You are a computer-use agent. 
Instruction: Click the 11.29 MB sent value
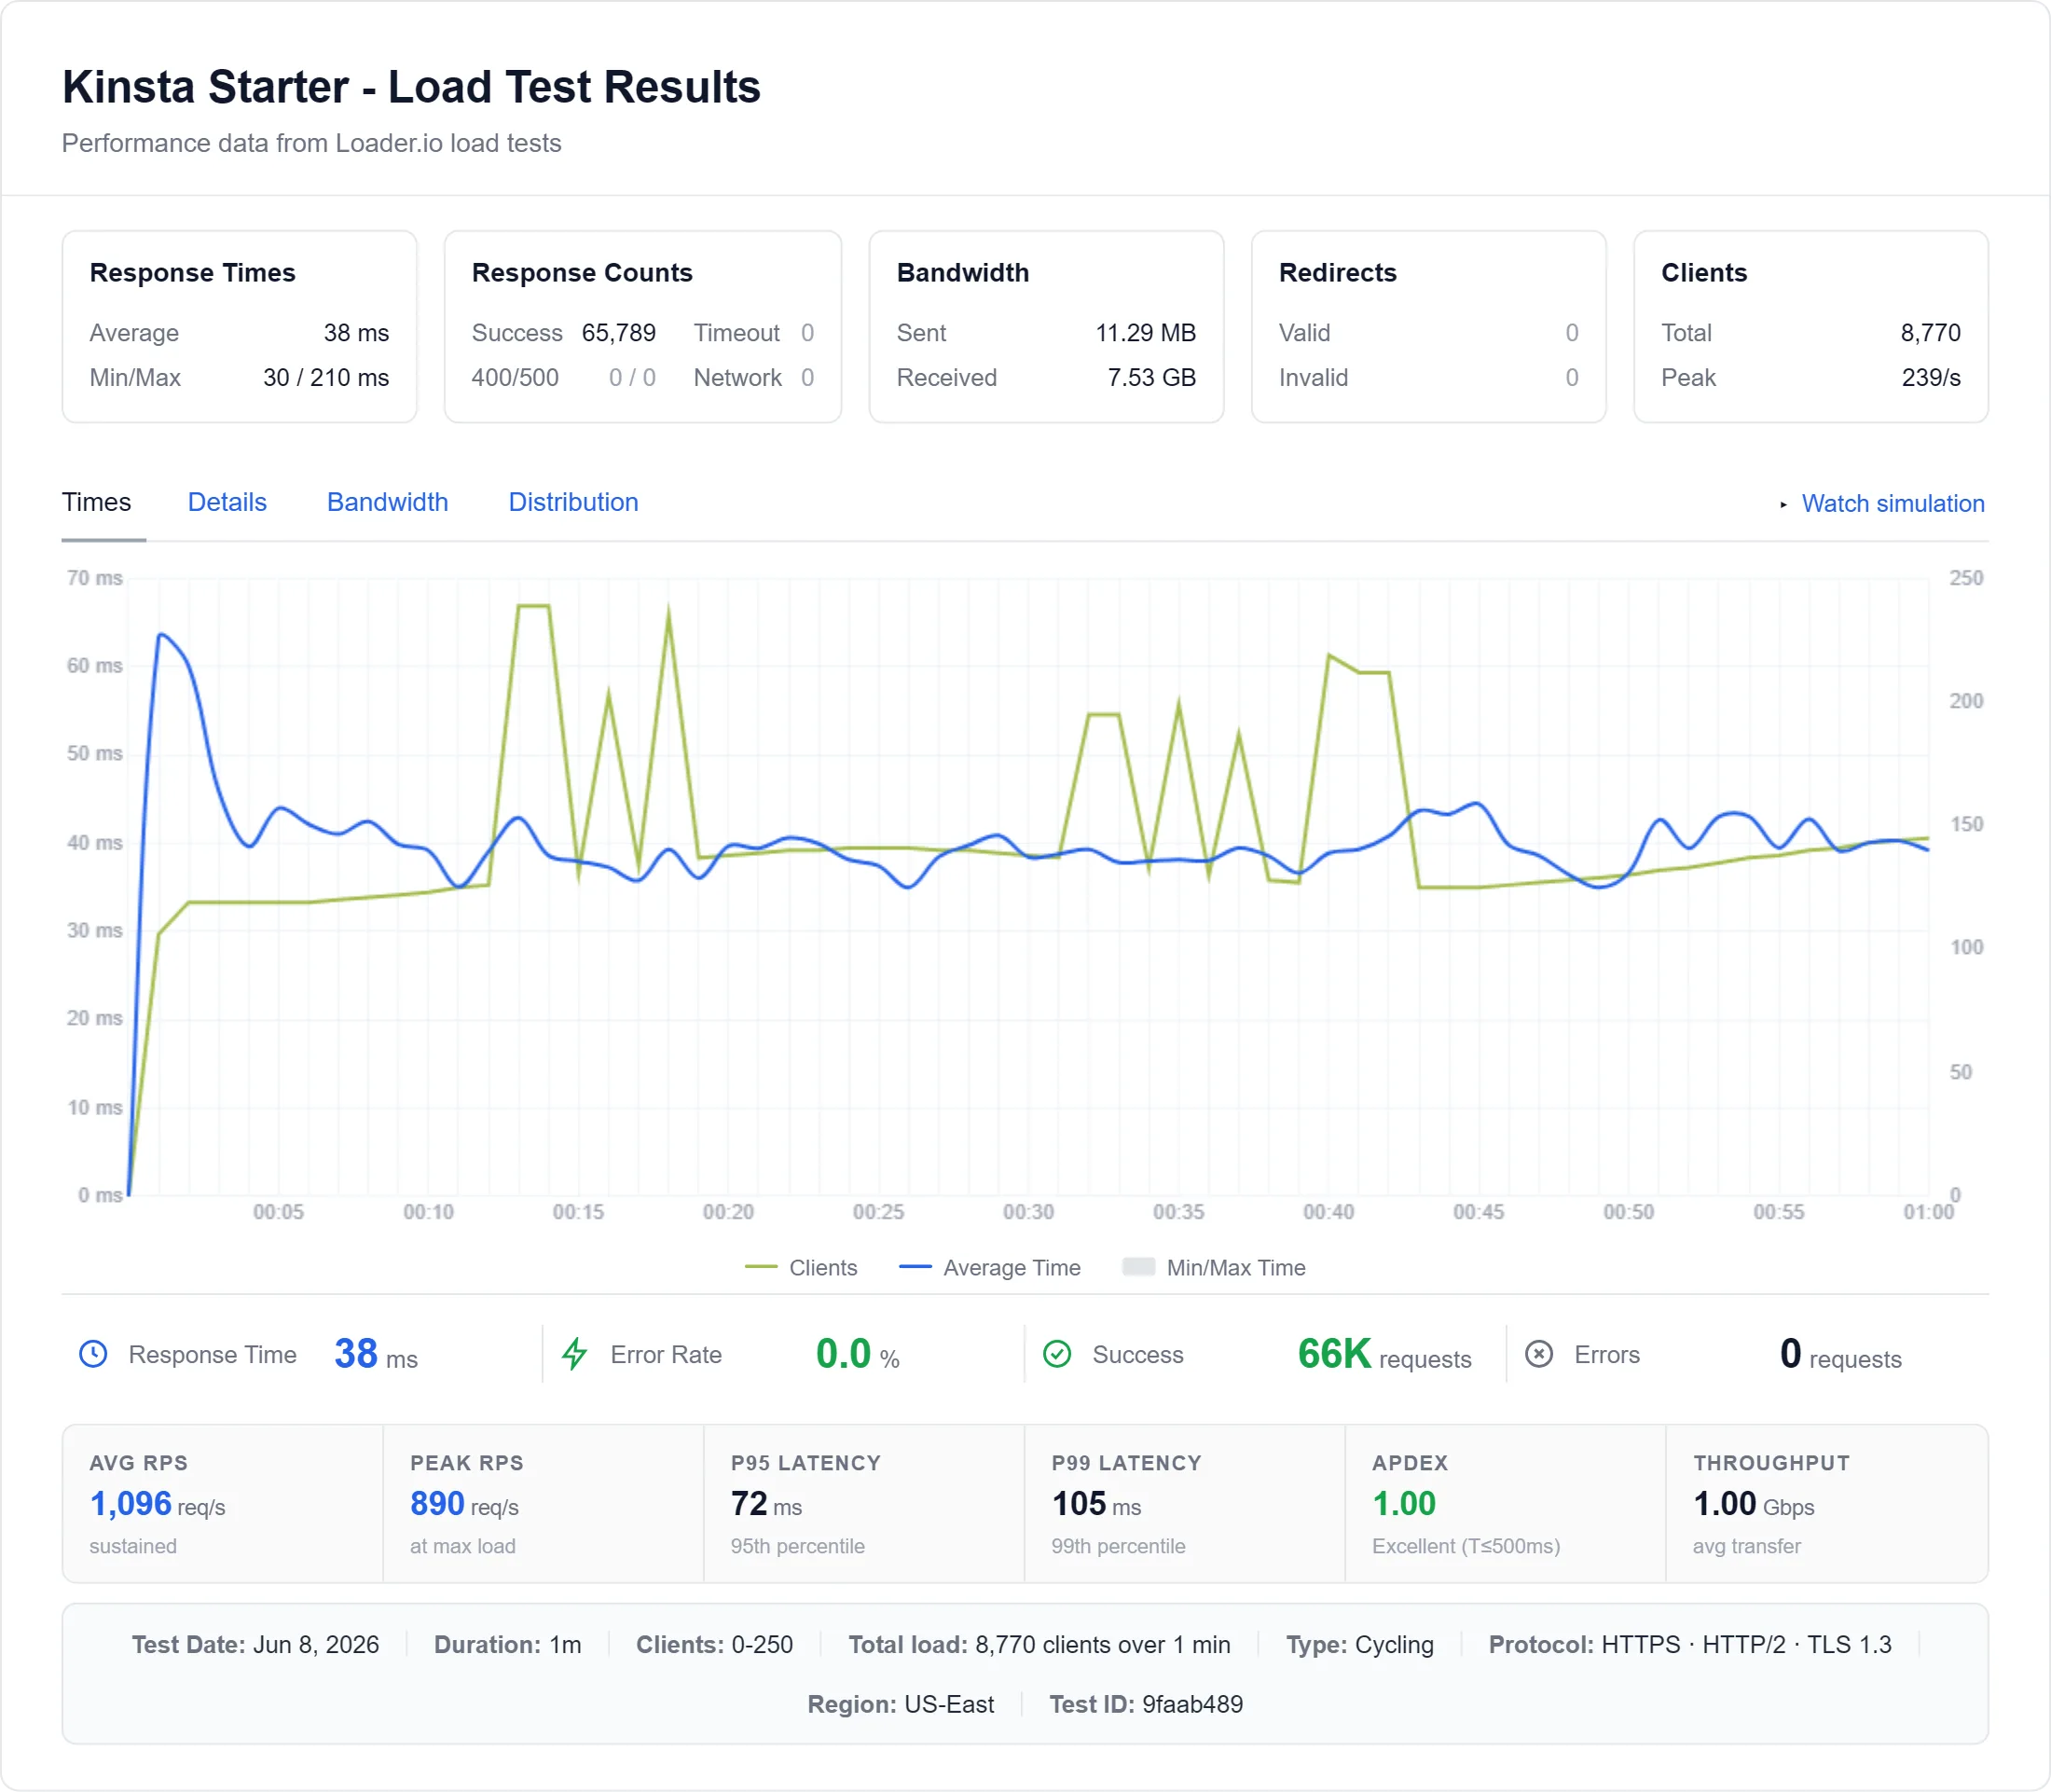(x=1145, y=333)
